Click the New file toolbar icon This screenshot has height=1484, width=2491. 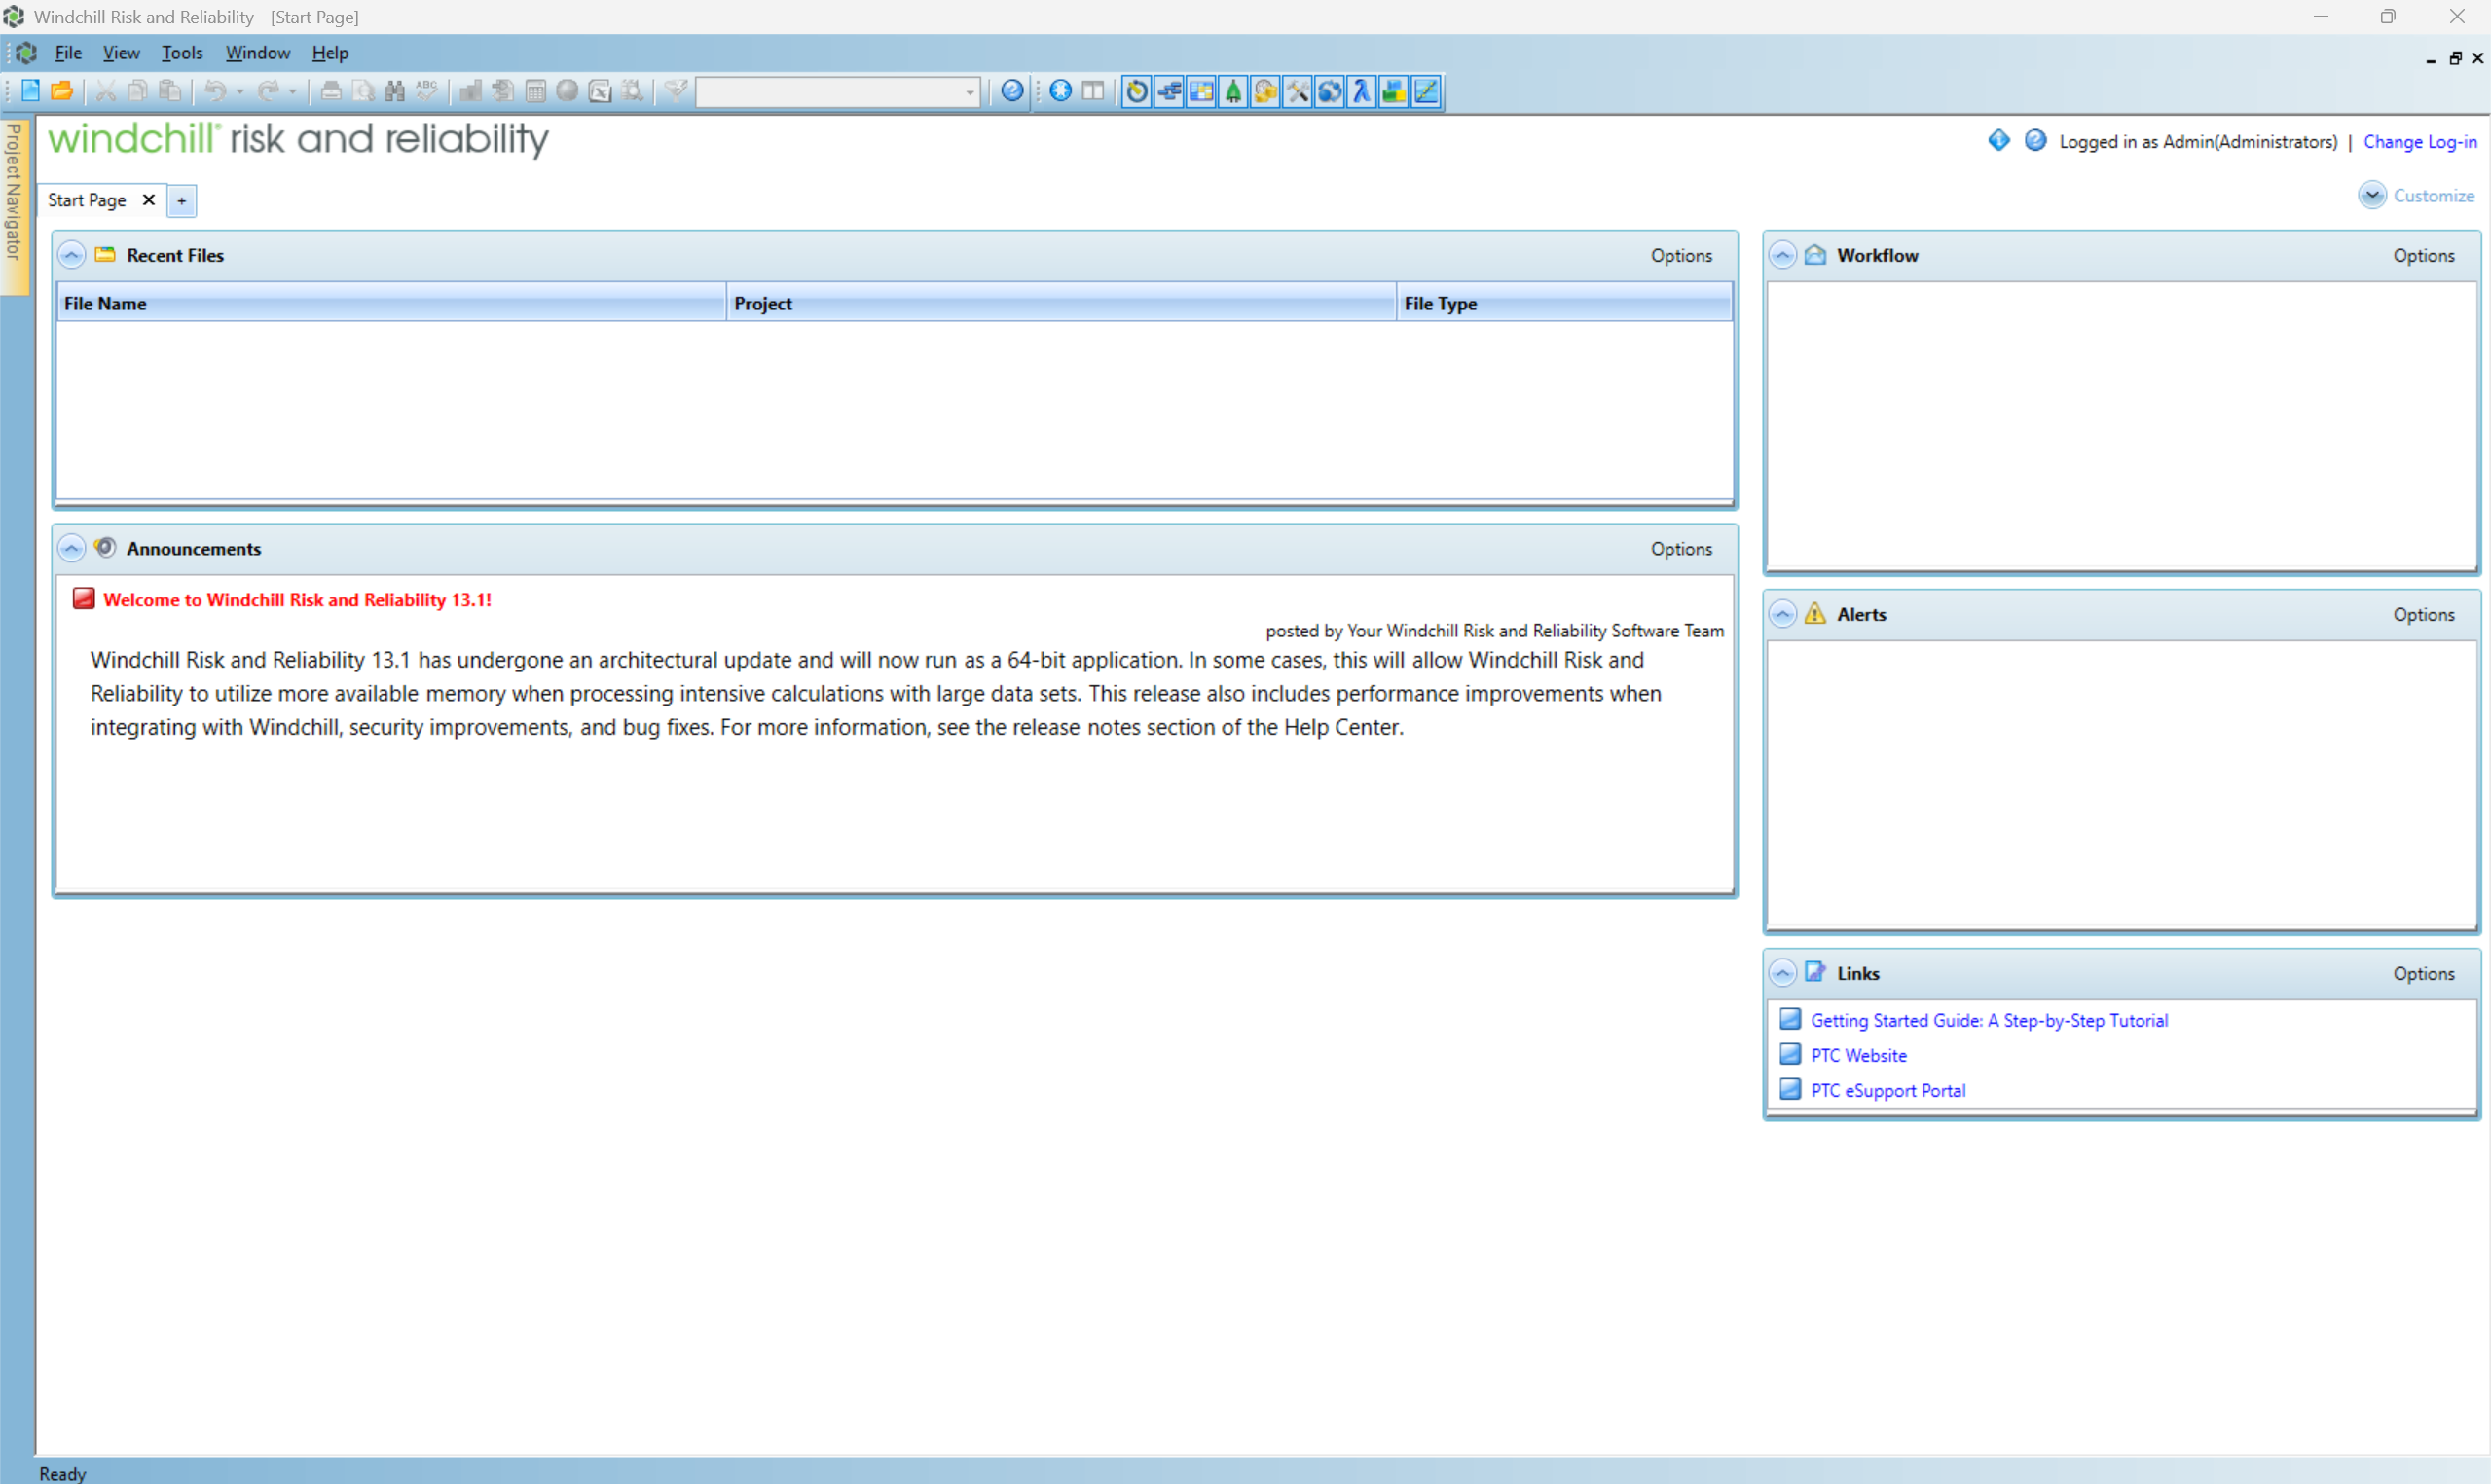click(30, 91)
